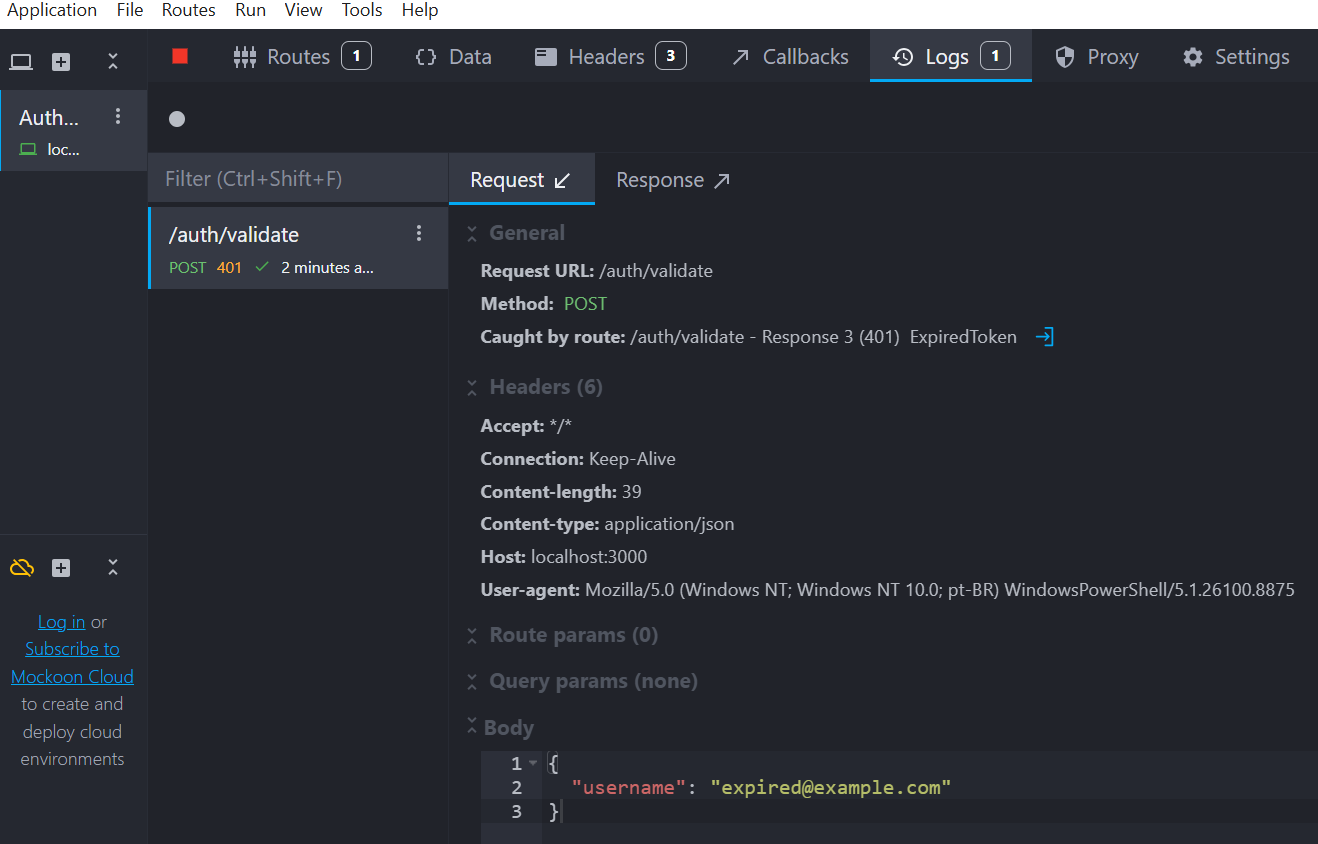Screen dimensions: 1318x844
Task: Select the Auth environment entry
Action: [74, 131]
